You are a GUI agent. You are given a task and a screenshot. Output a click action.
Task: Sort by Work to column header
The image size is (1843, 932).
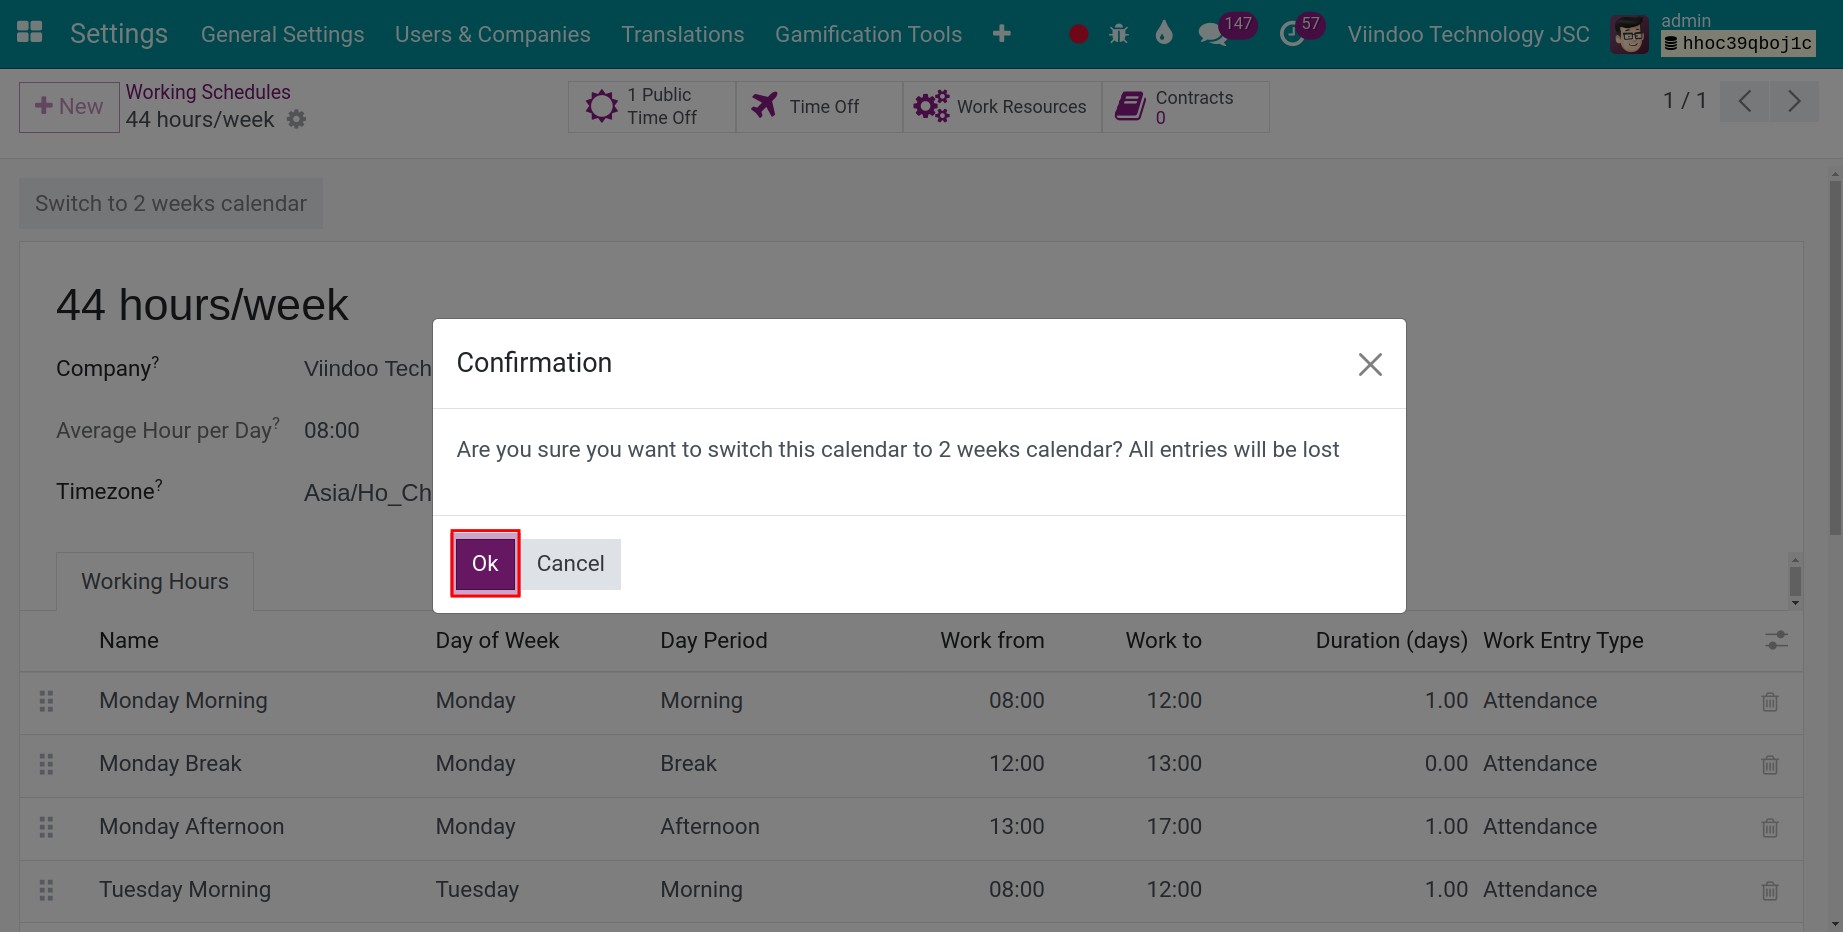tap(1164, 640)
